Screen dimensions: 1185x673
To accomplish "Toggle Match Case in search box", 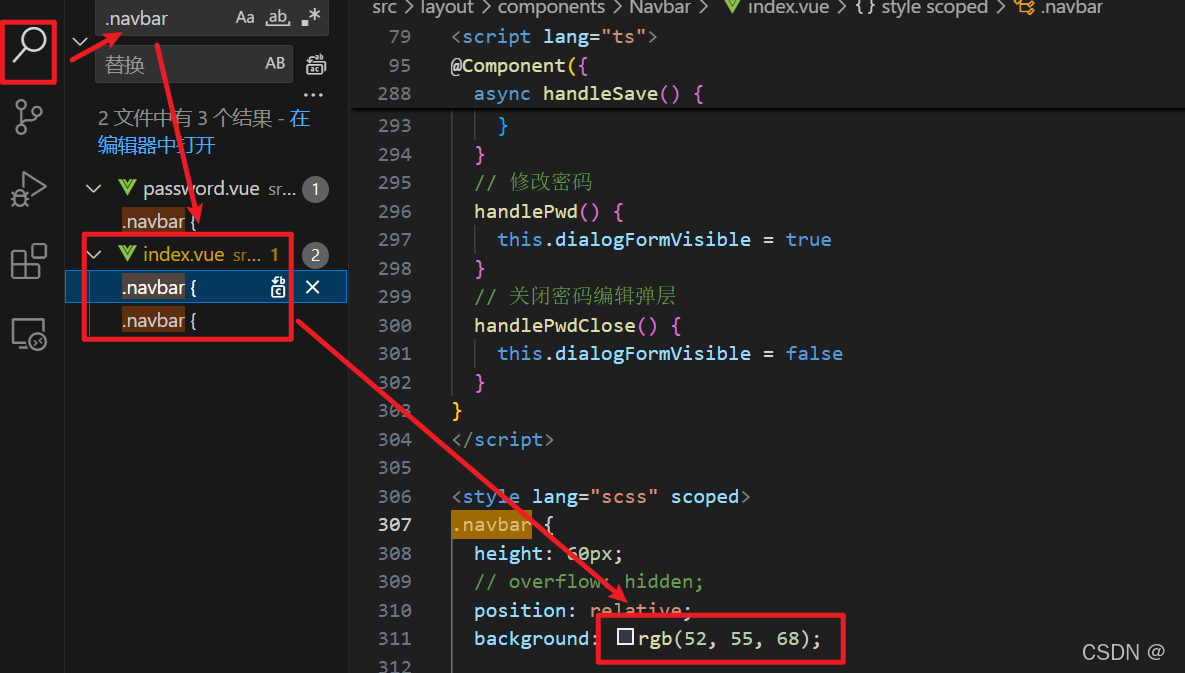I will click(x=245, y=17).
